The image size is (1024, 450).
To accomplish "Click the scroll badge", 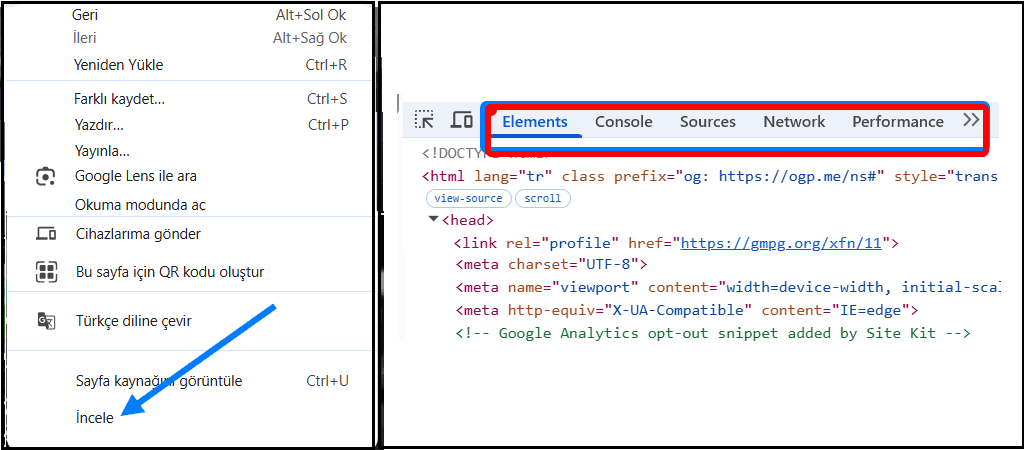I will click(x=543, y=199).
